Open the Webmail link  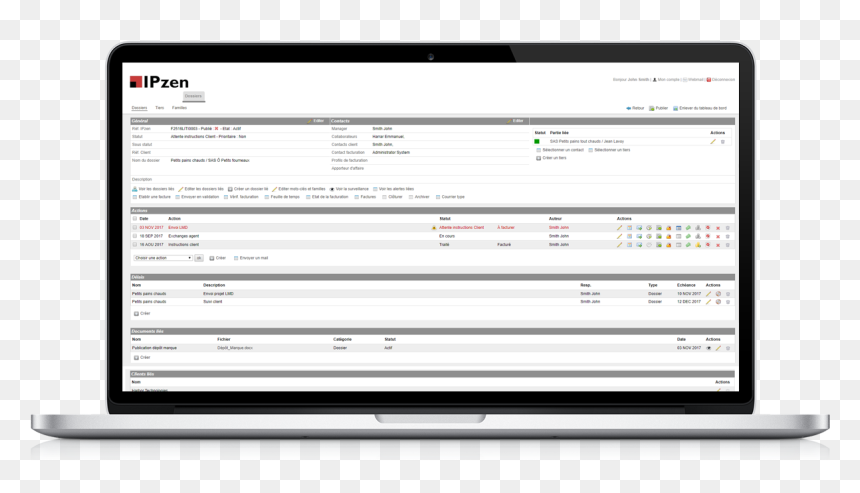point(693,80)
